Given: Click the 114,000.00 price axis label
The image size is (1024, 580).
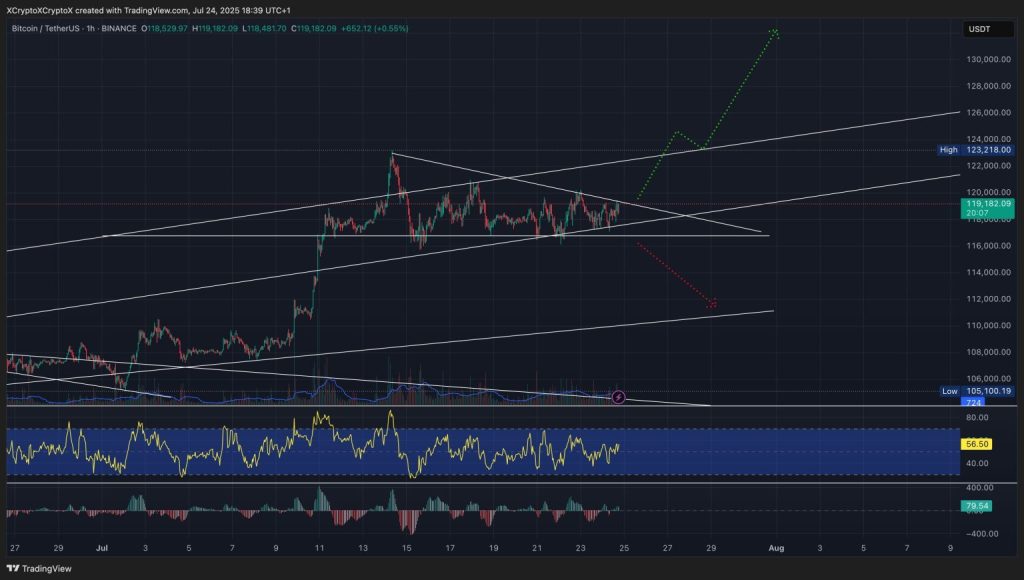Looking at the screenshot, I should (988, 272).
